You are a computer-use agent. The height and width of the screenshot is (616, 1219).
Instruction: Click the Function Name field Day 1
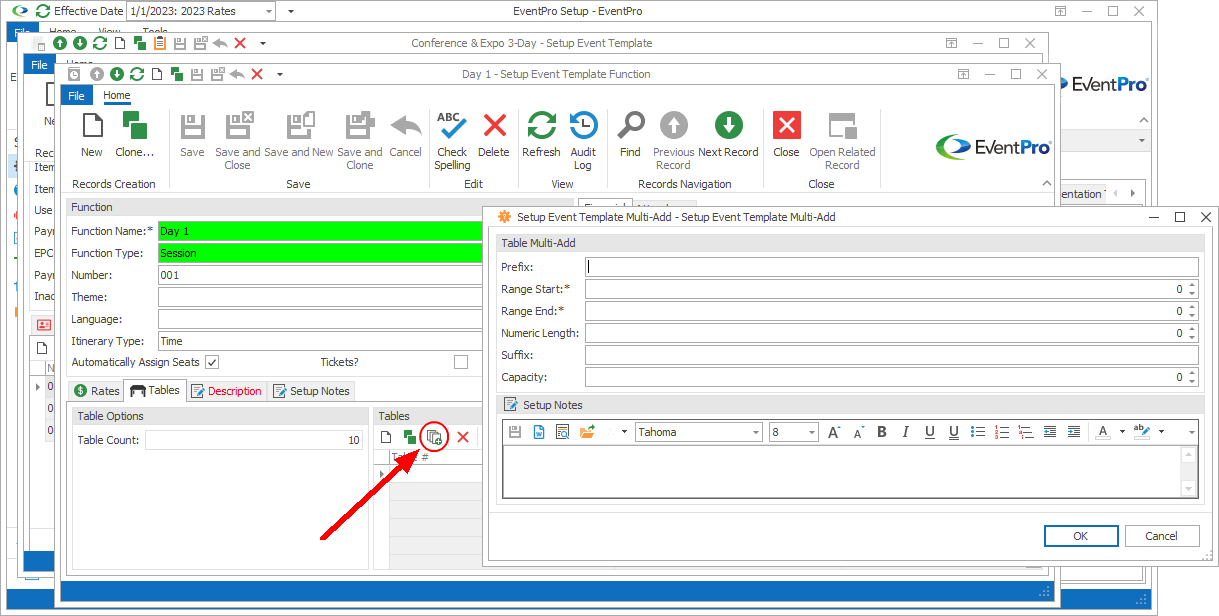(320, 231)
